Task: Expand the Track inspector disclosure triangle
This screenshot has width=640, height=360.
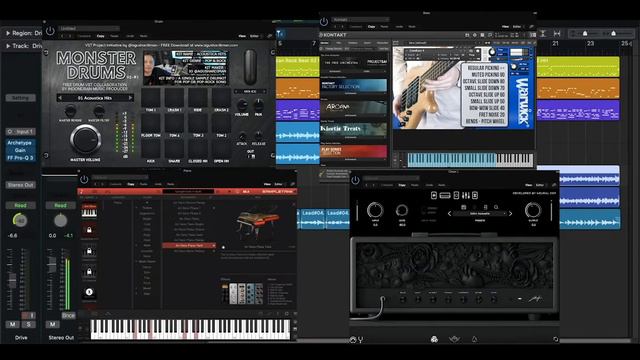Action: point(8,46)
